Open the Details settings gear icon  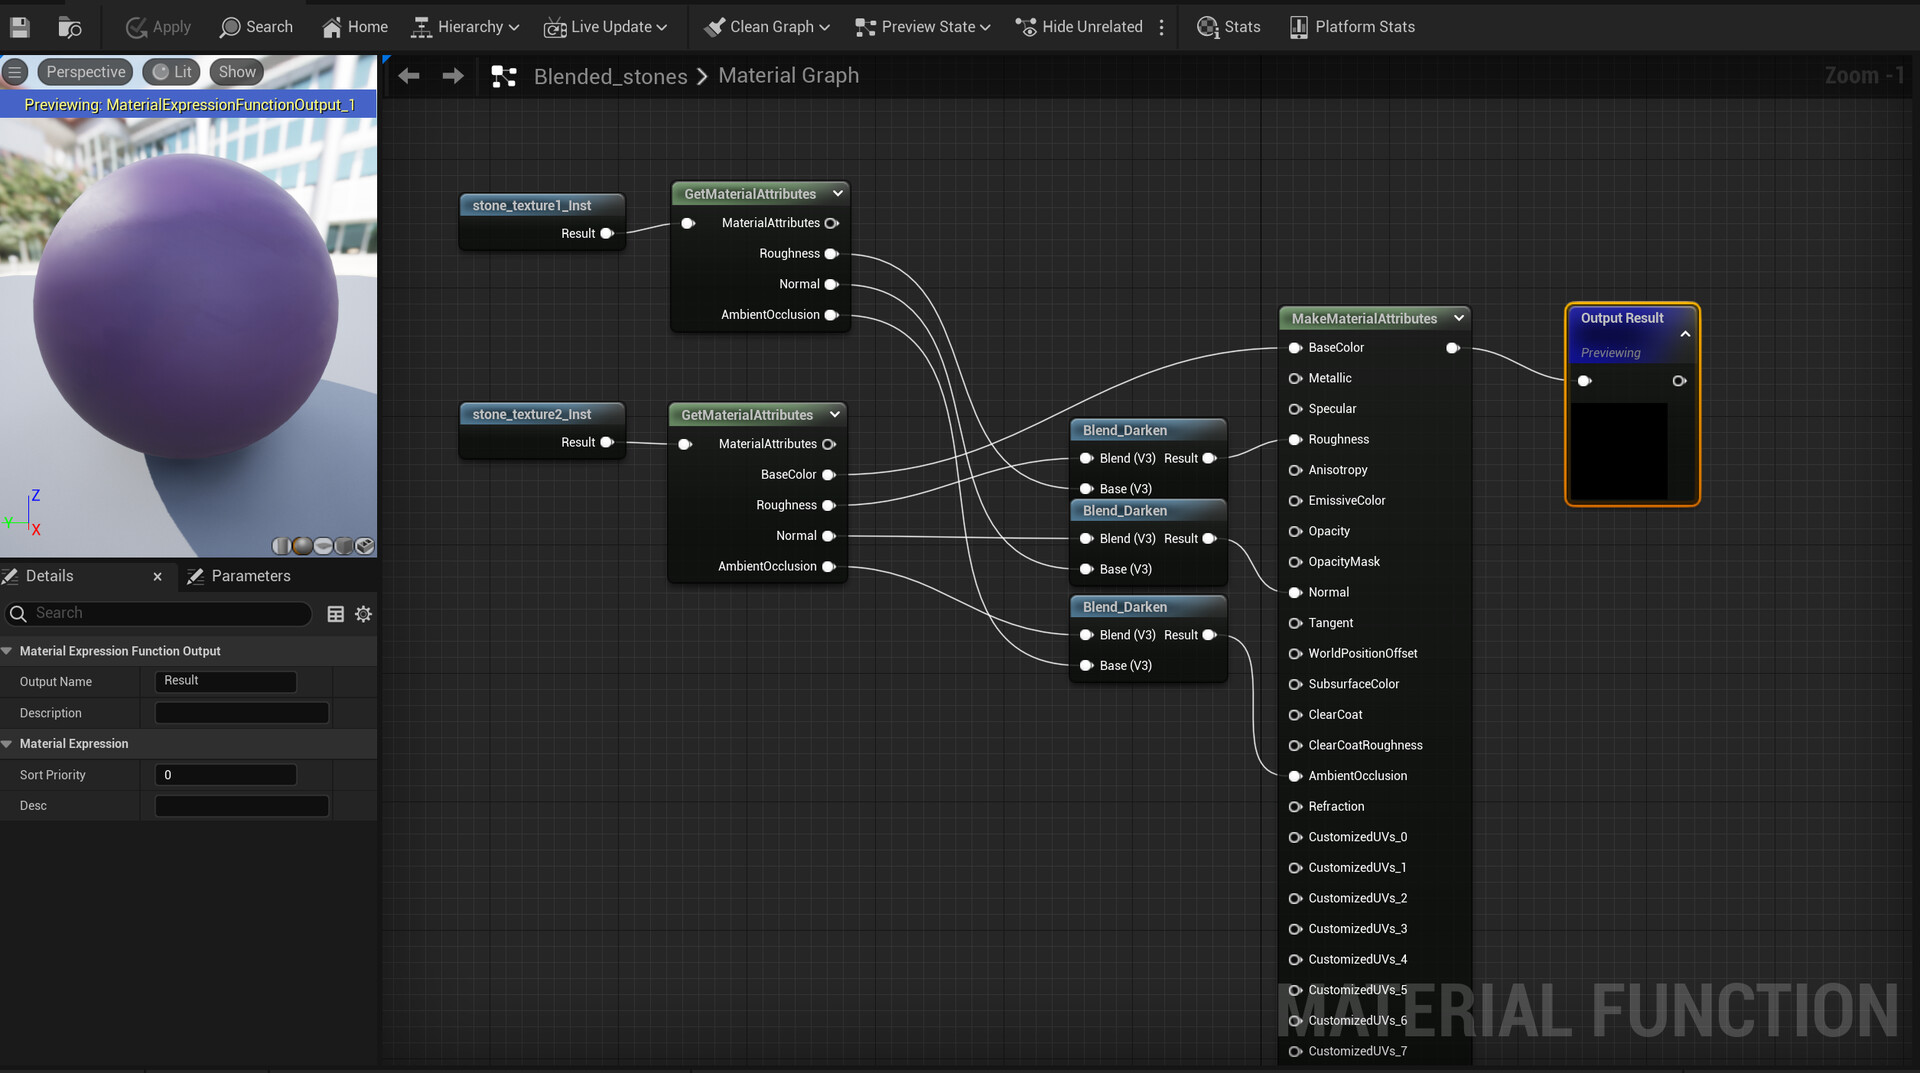(x=364, y=614)
